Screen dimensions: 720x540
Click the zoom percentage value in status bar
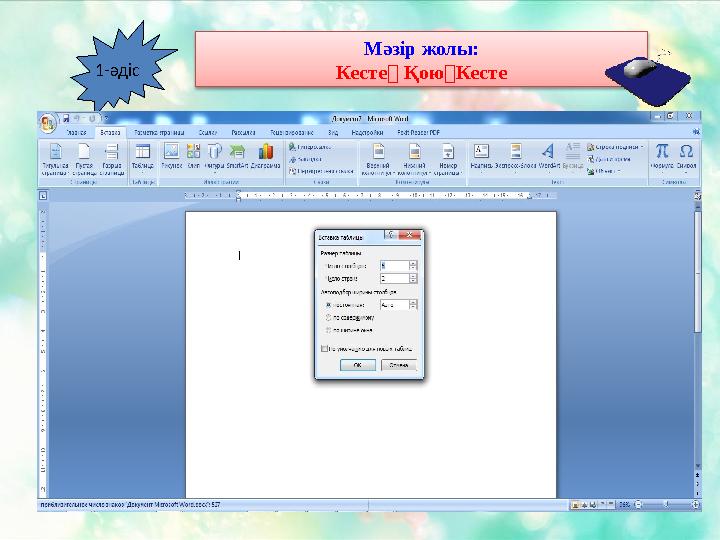click(x=624, y=505)
